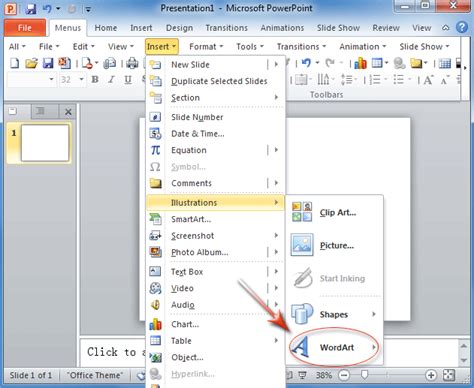Click the Save icon in the Quick Access Toolbar
Image resolution: width=474 pixels, height=388 pixels.
tap(31, 8)
